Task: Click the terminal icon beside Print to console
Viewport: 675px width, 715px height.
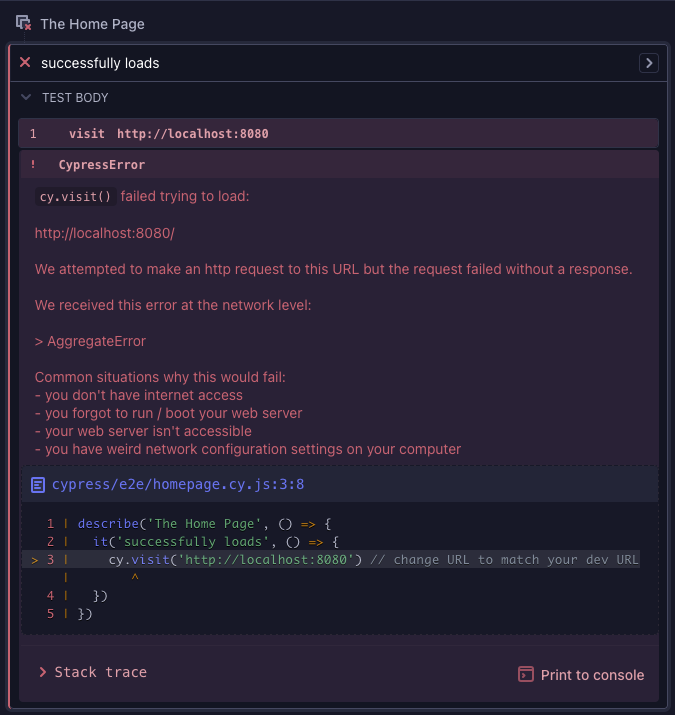Action: (526, 674)
